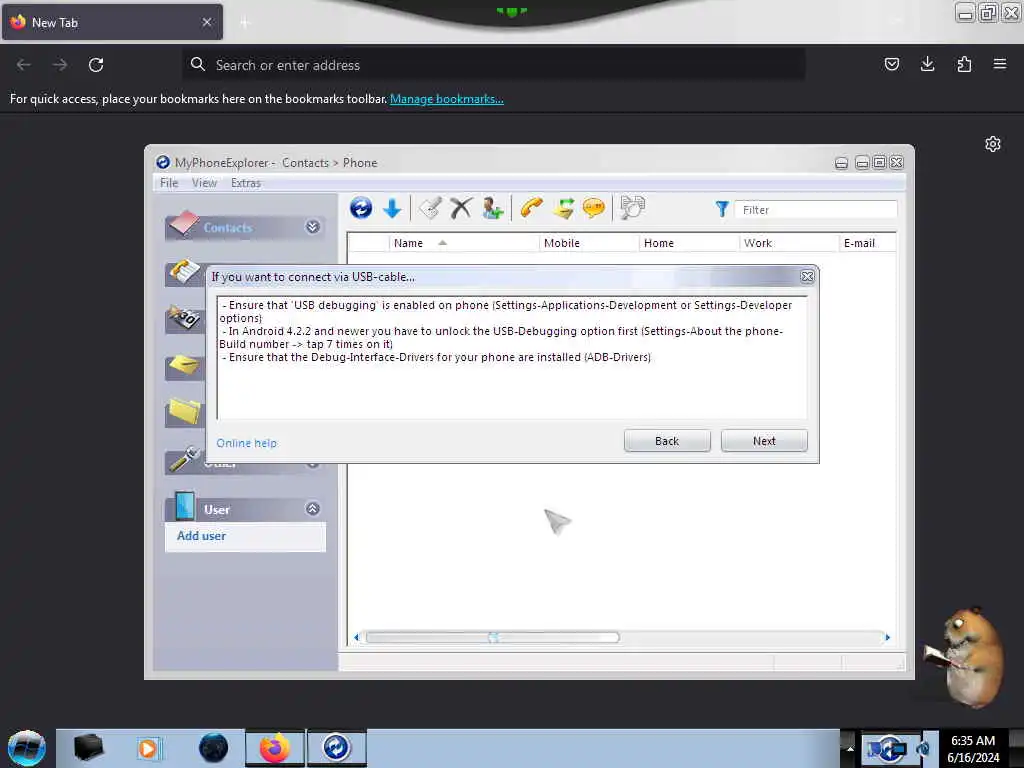Image resolution: width=1024 pixels, height=768 pixels.
Task: Click the Add user link
Action: click(x=201, y=536)
